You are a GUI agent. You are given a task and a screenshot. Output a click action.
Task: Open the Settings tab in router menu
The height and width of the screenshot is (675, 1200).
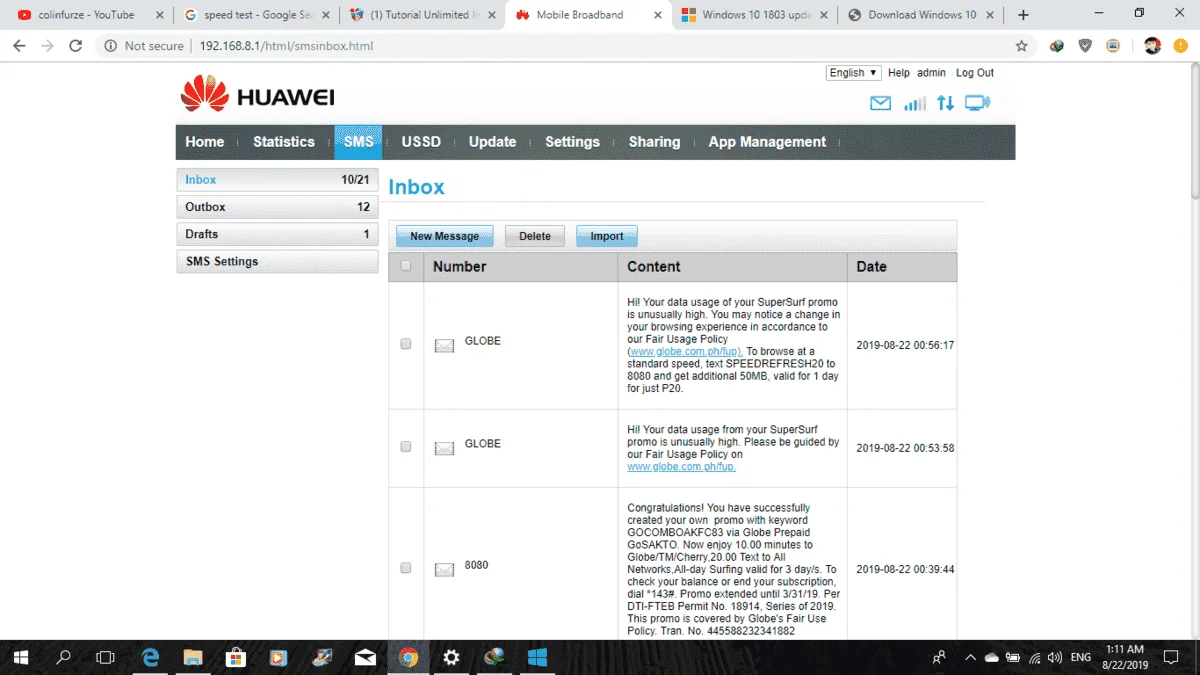(x=572, y=142)
